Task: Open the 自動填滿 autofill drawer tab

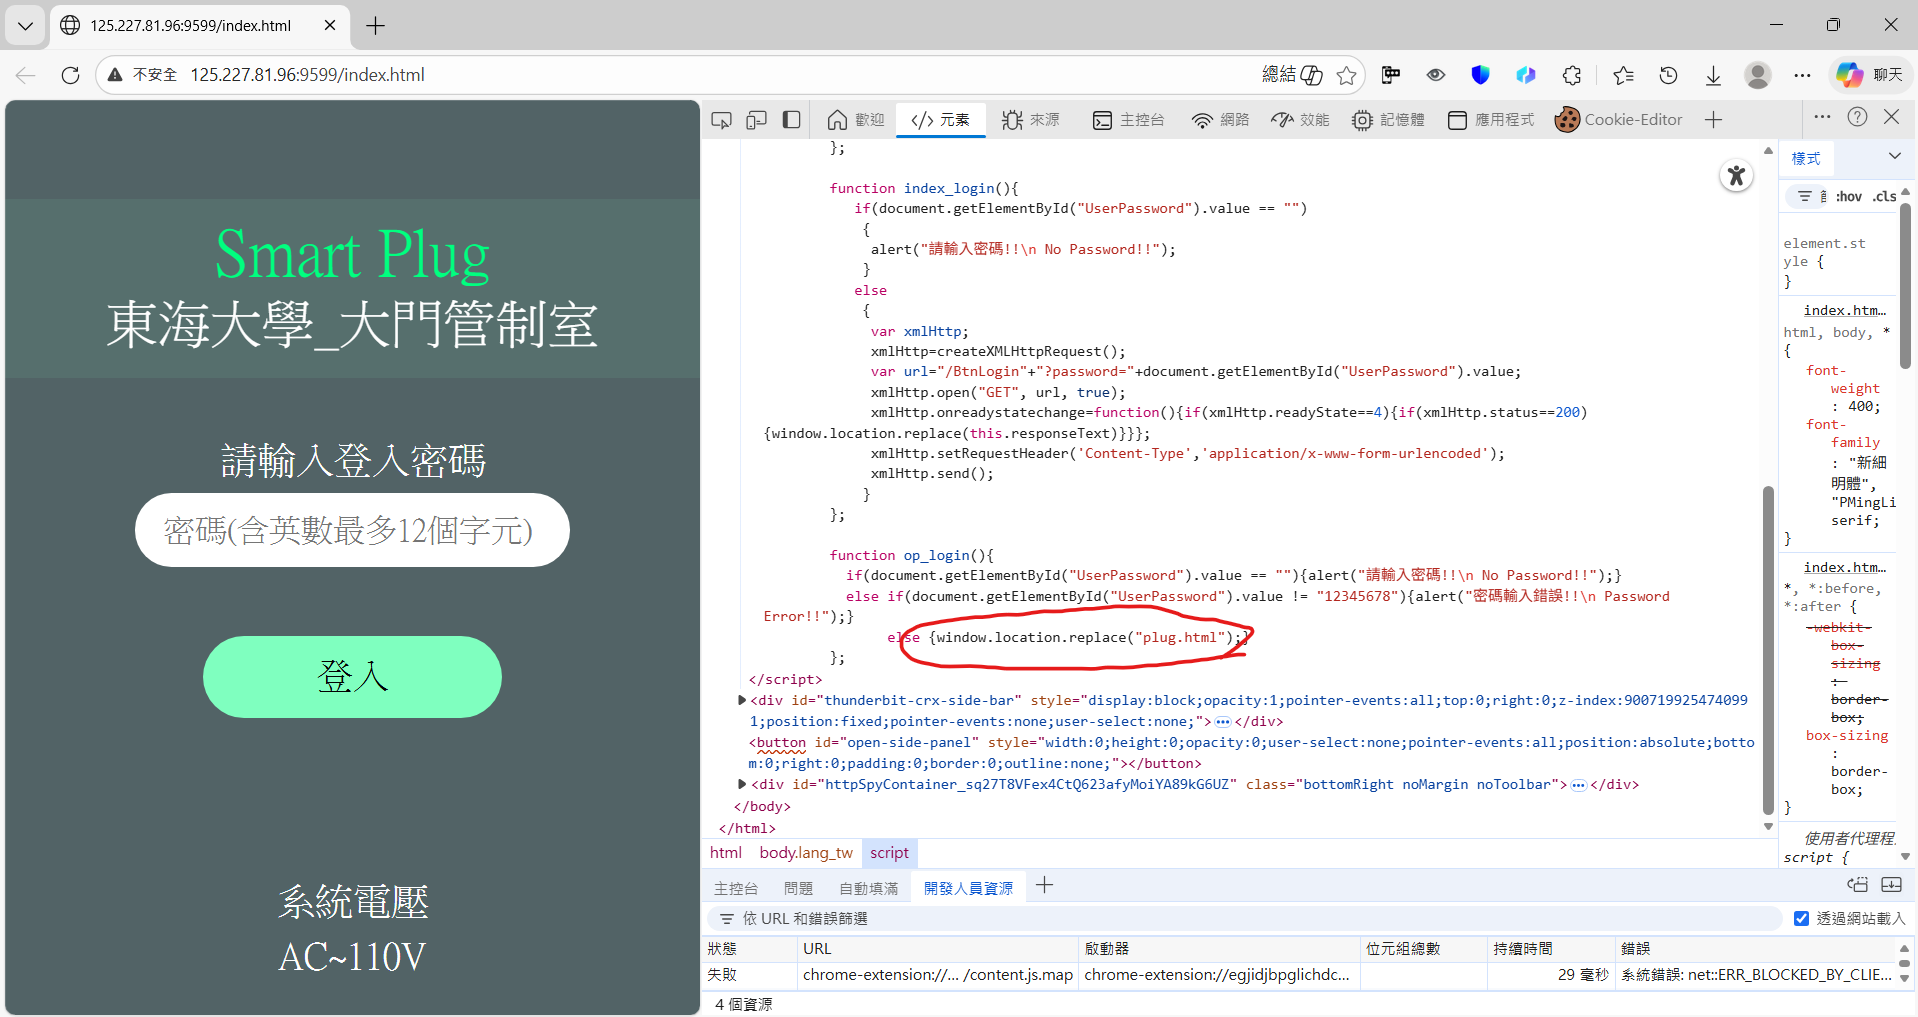Action: (868, 888)
